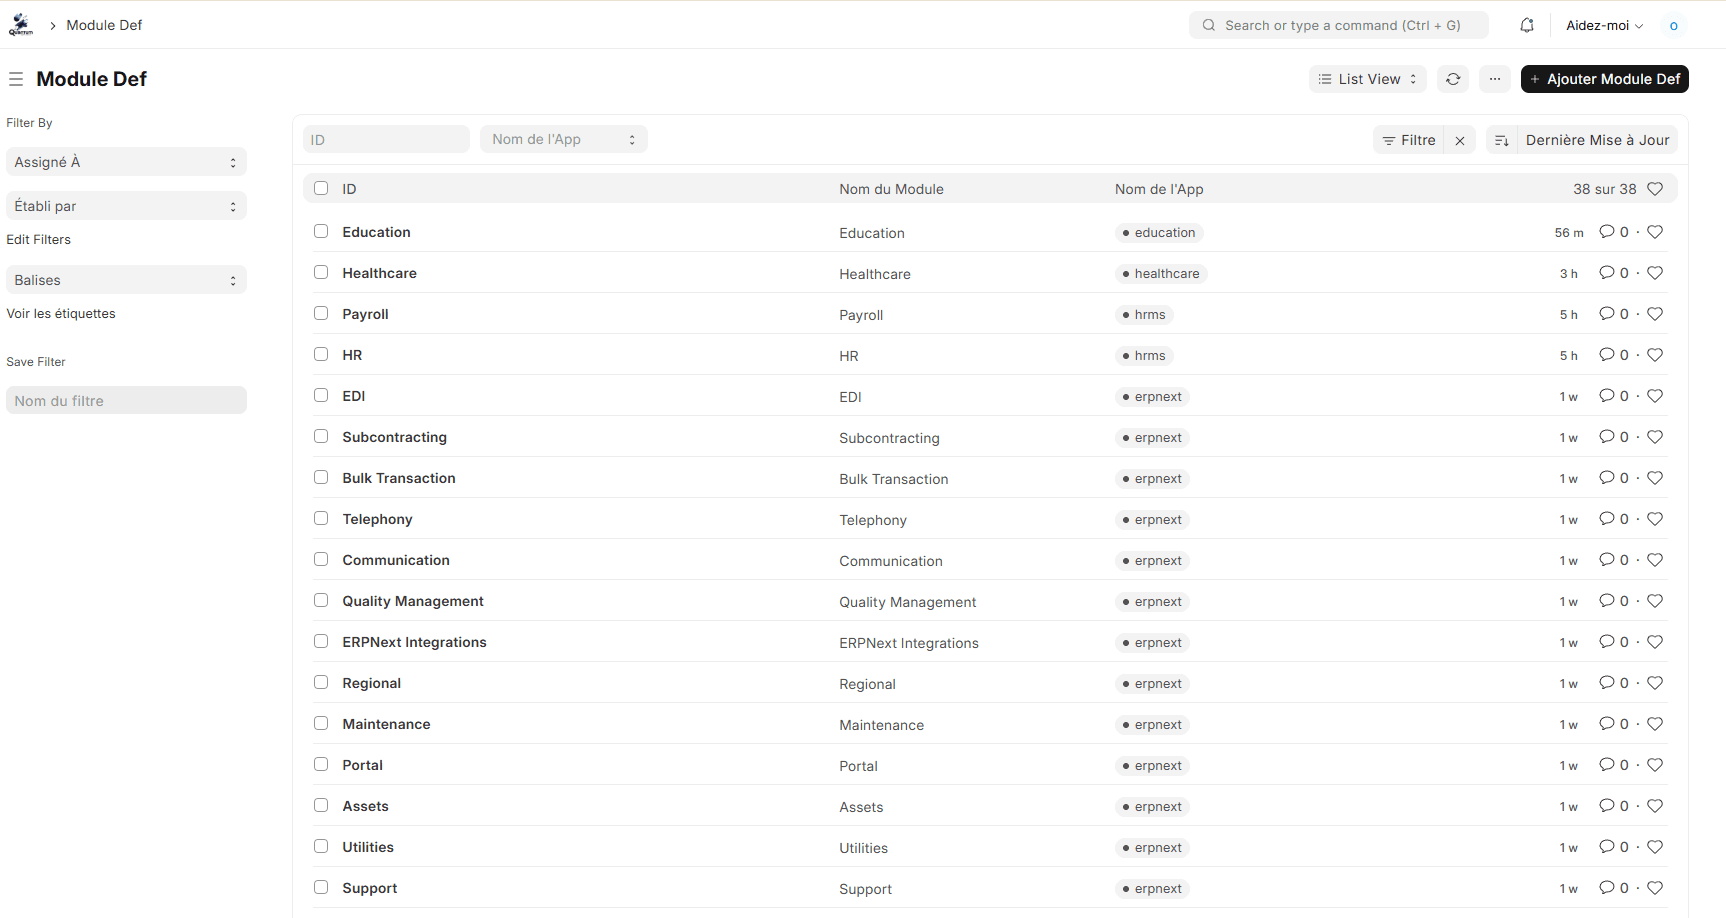Check the Bulk Transaction row checkbox

click(321, 477)
